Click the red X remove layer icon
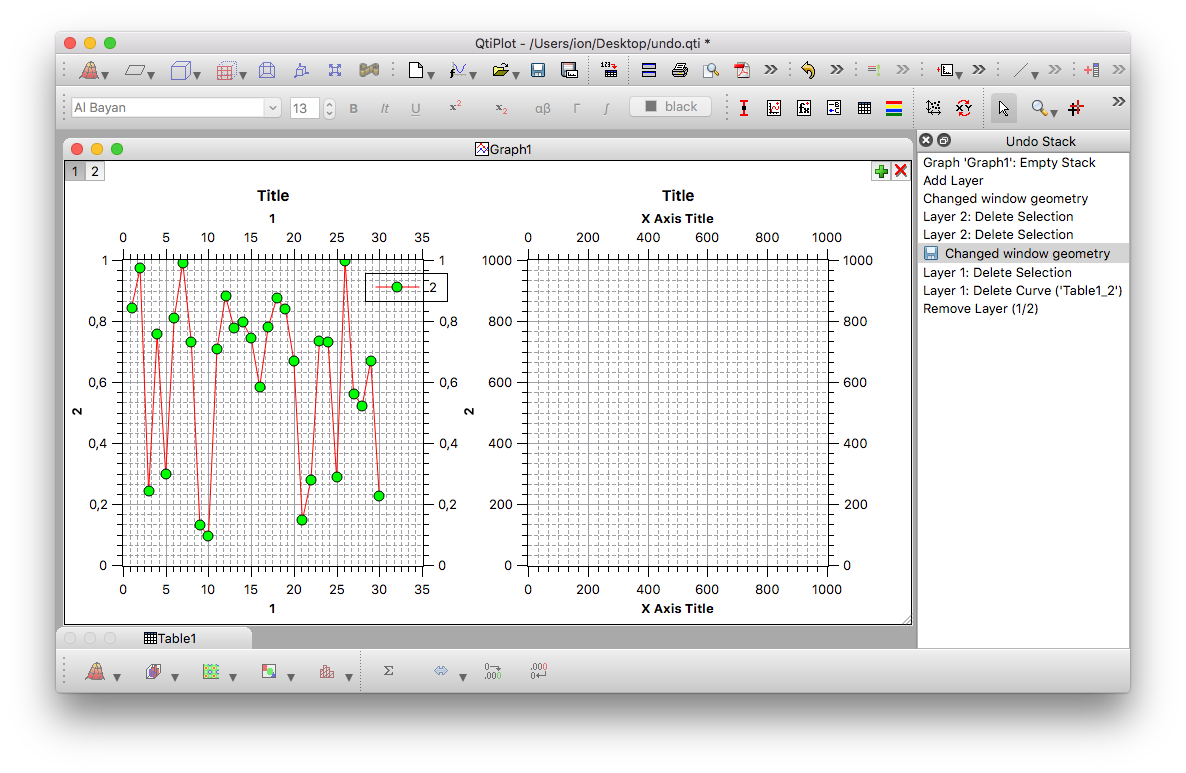This screenshot has height=773, width=1186. click(x=901, y=171)
